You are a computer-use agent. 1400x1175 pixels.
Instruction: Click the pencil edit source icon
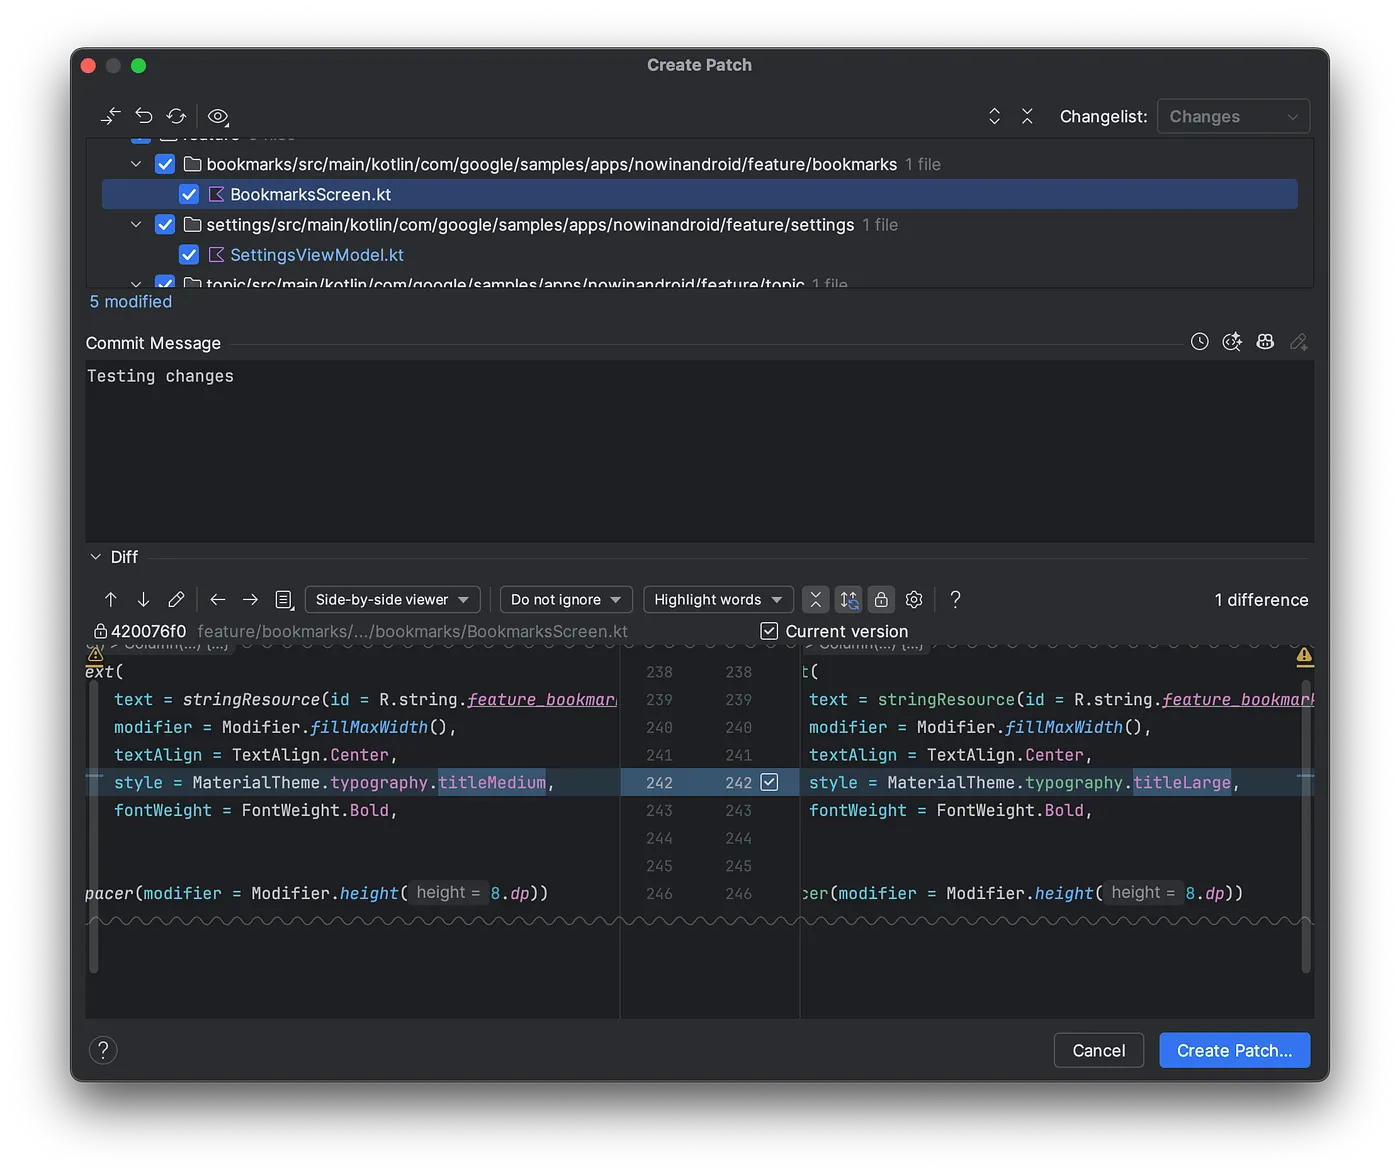click(176, 599)
